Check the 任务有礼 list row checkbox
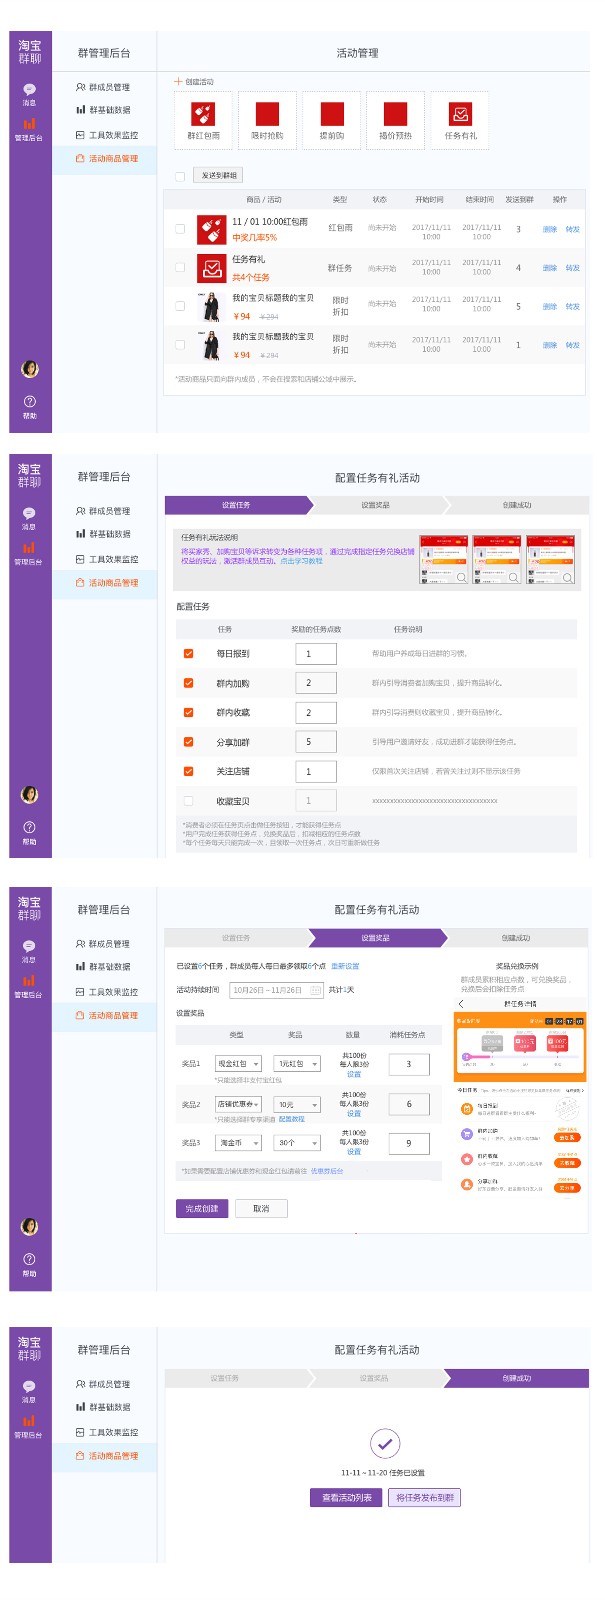This screenshot has width=605, height=1600. pyautogui.click(x=180, y=267)
